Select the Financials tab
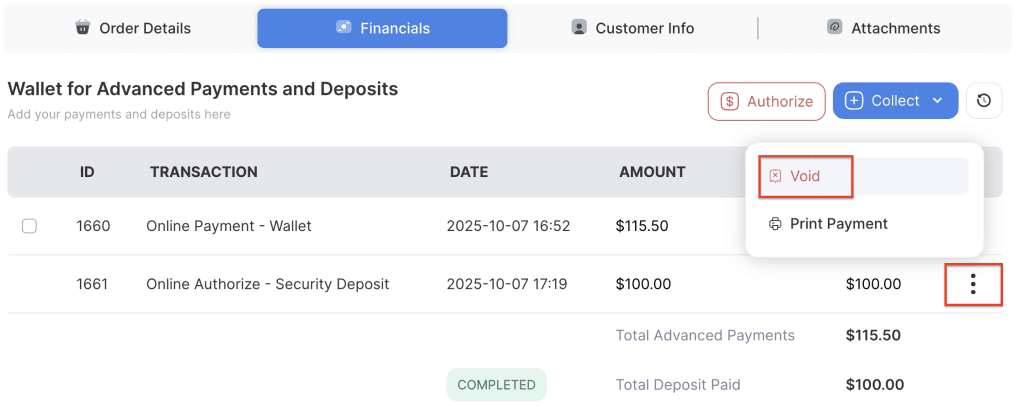Viewport: 1024px width, 409px height. click(x=382, y=28)
